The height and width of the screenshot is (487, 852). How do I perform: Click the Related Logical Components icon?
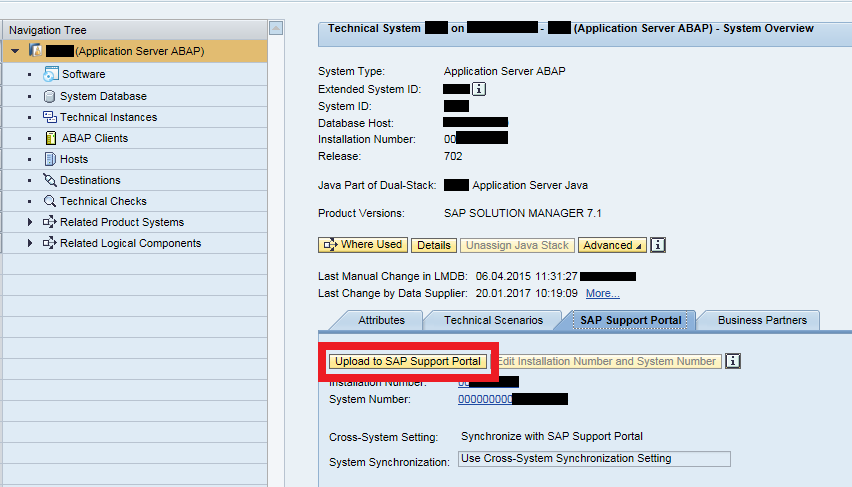pos(49,243)
